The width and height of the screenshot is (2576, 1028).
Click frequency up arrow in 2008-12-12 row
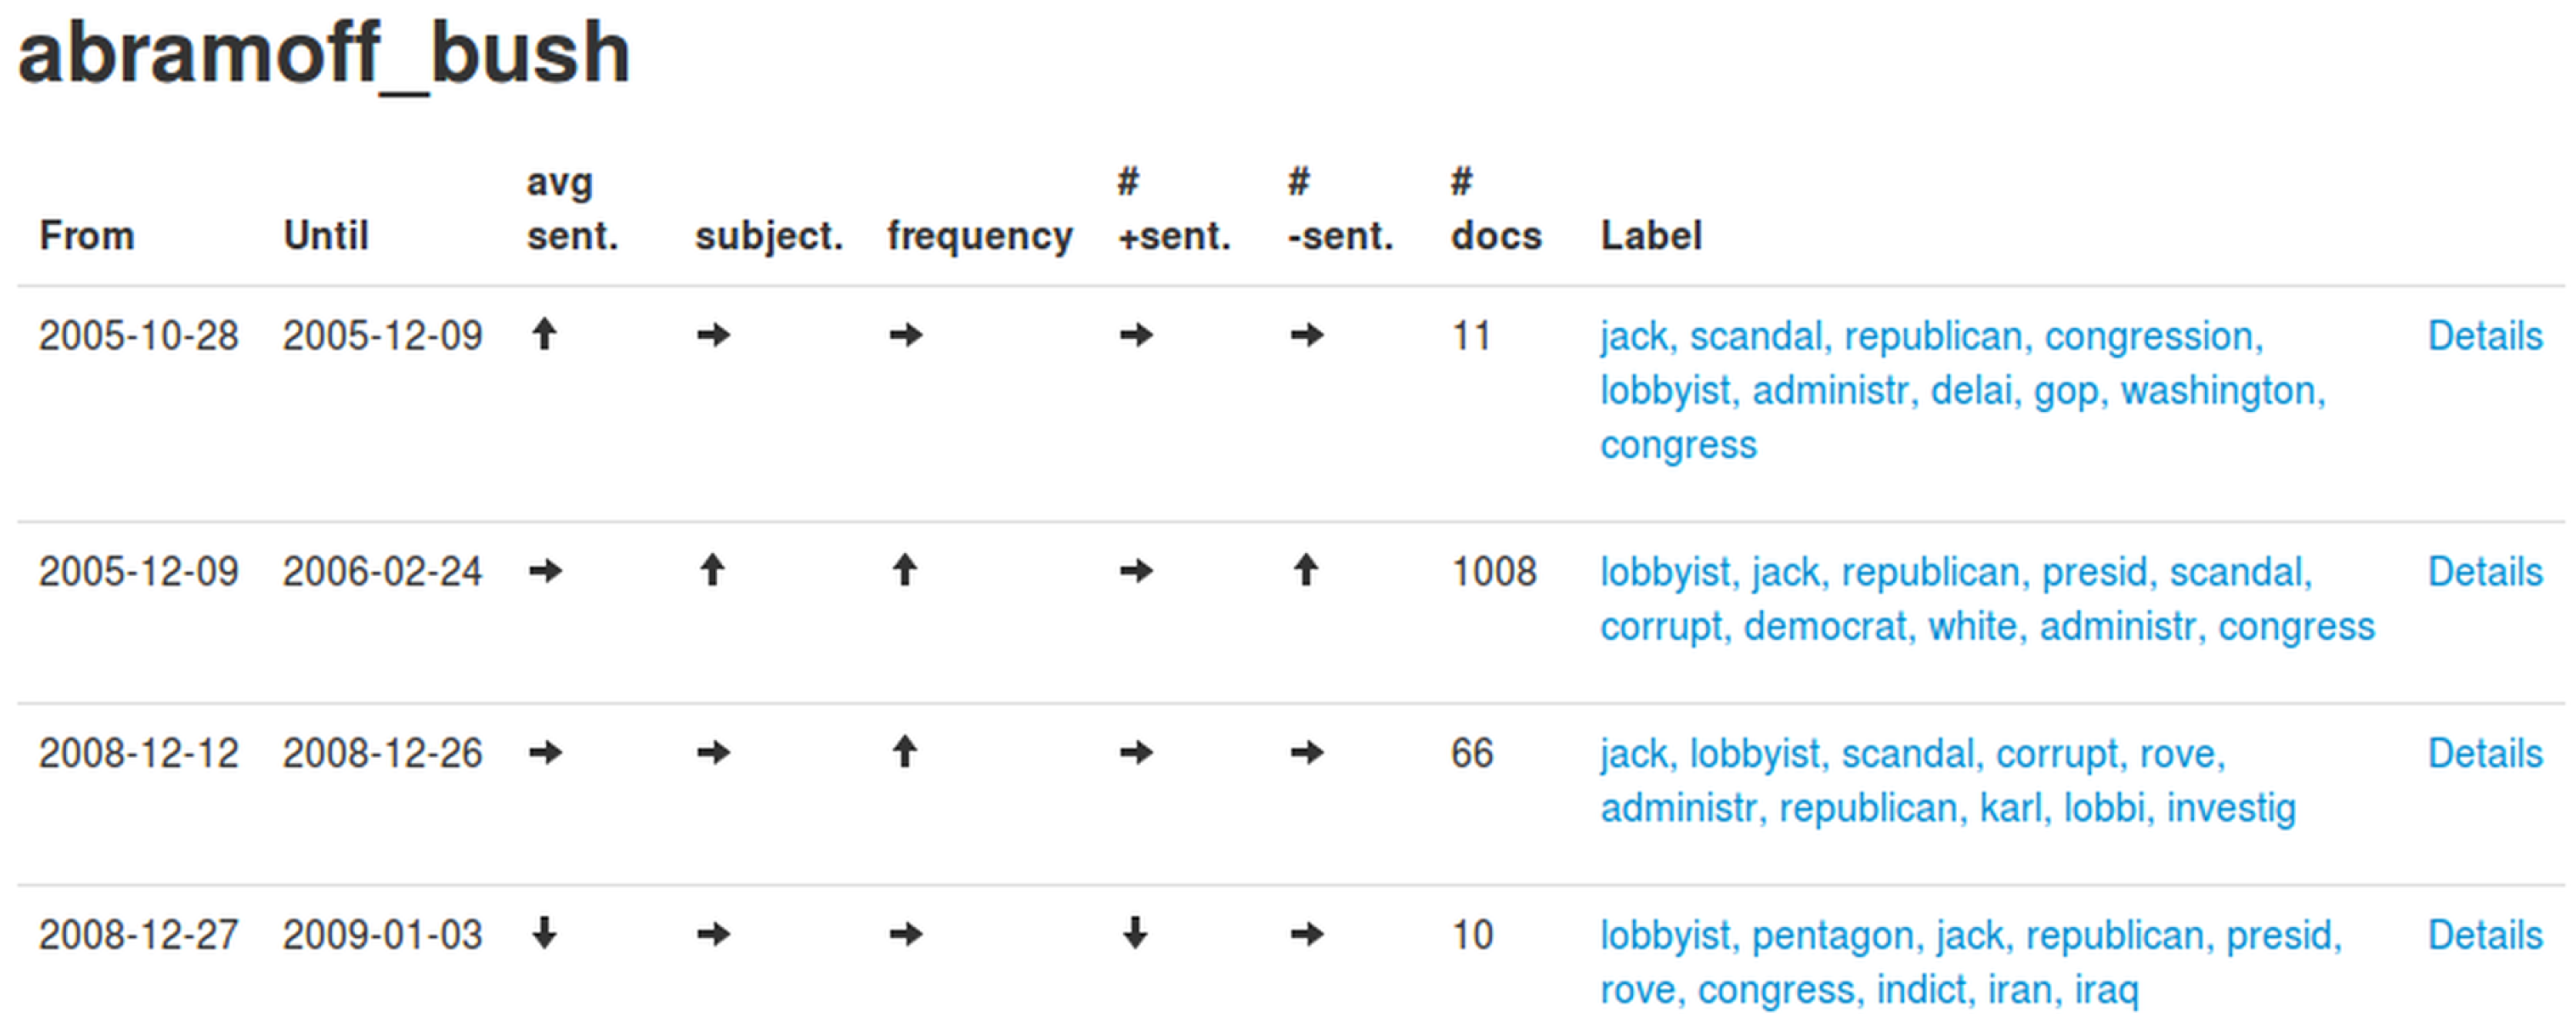point(905,752)
